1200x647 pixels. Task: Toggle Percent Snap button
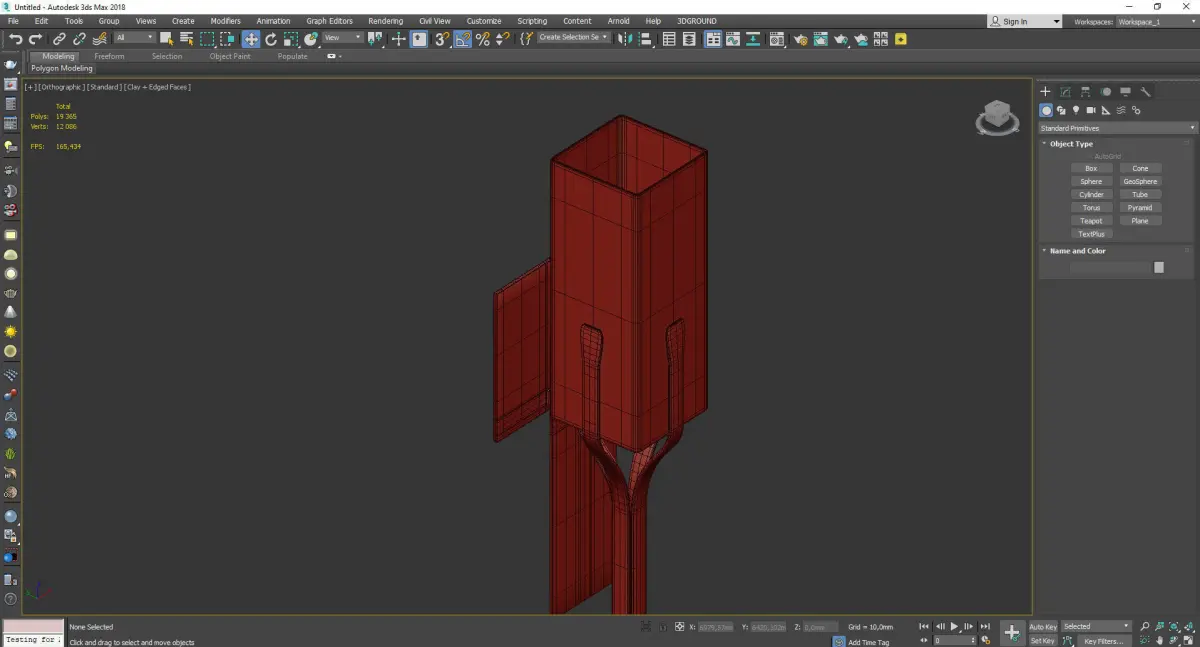click(x=483, y=39)
